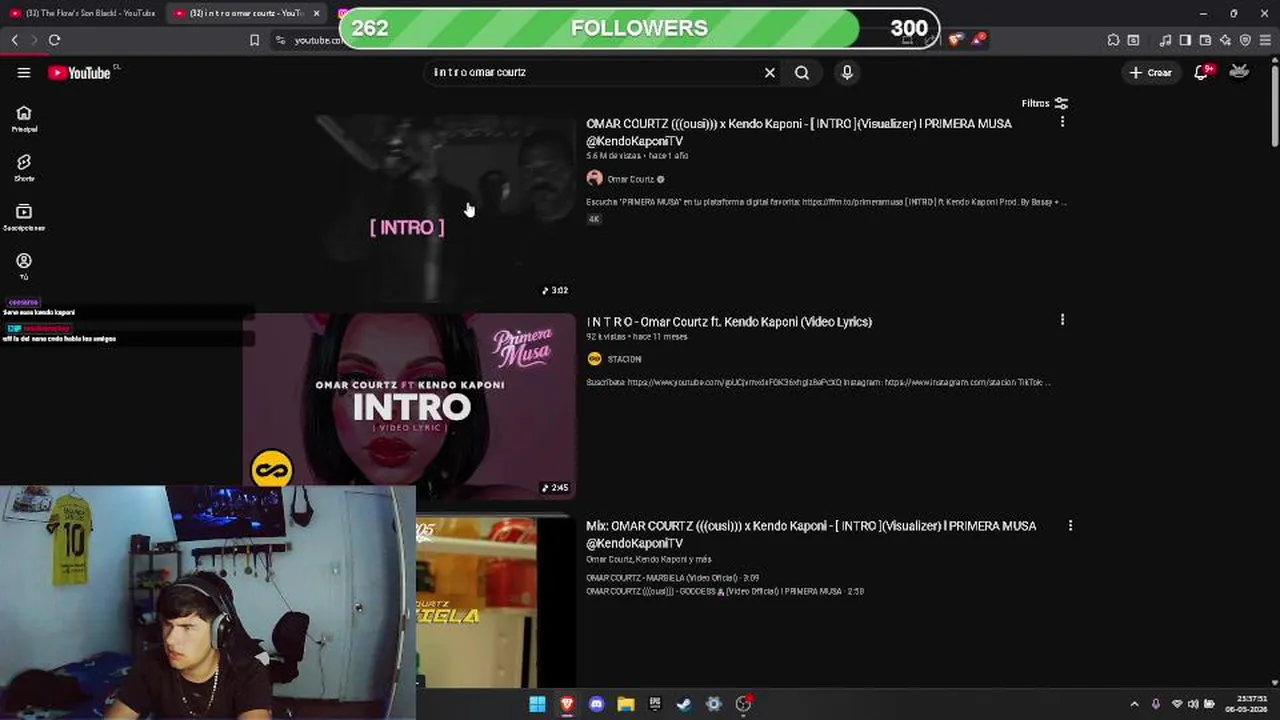Open Discord from the taskbar
1280x720 pixels.
(596, 704)
